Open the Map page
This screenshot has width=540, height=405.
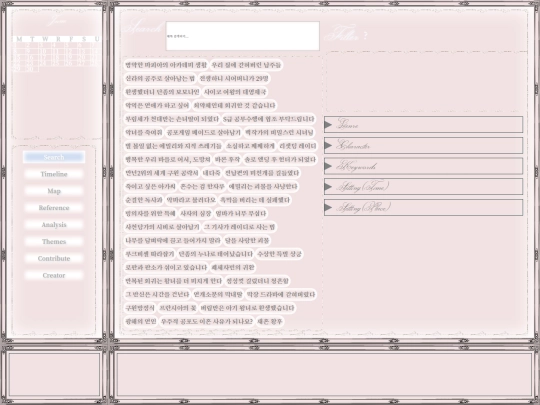click(54, 191)
